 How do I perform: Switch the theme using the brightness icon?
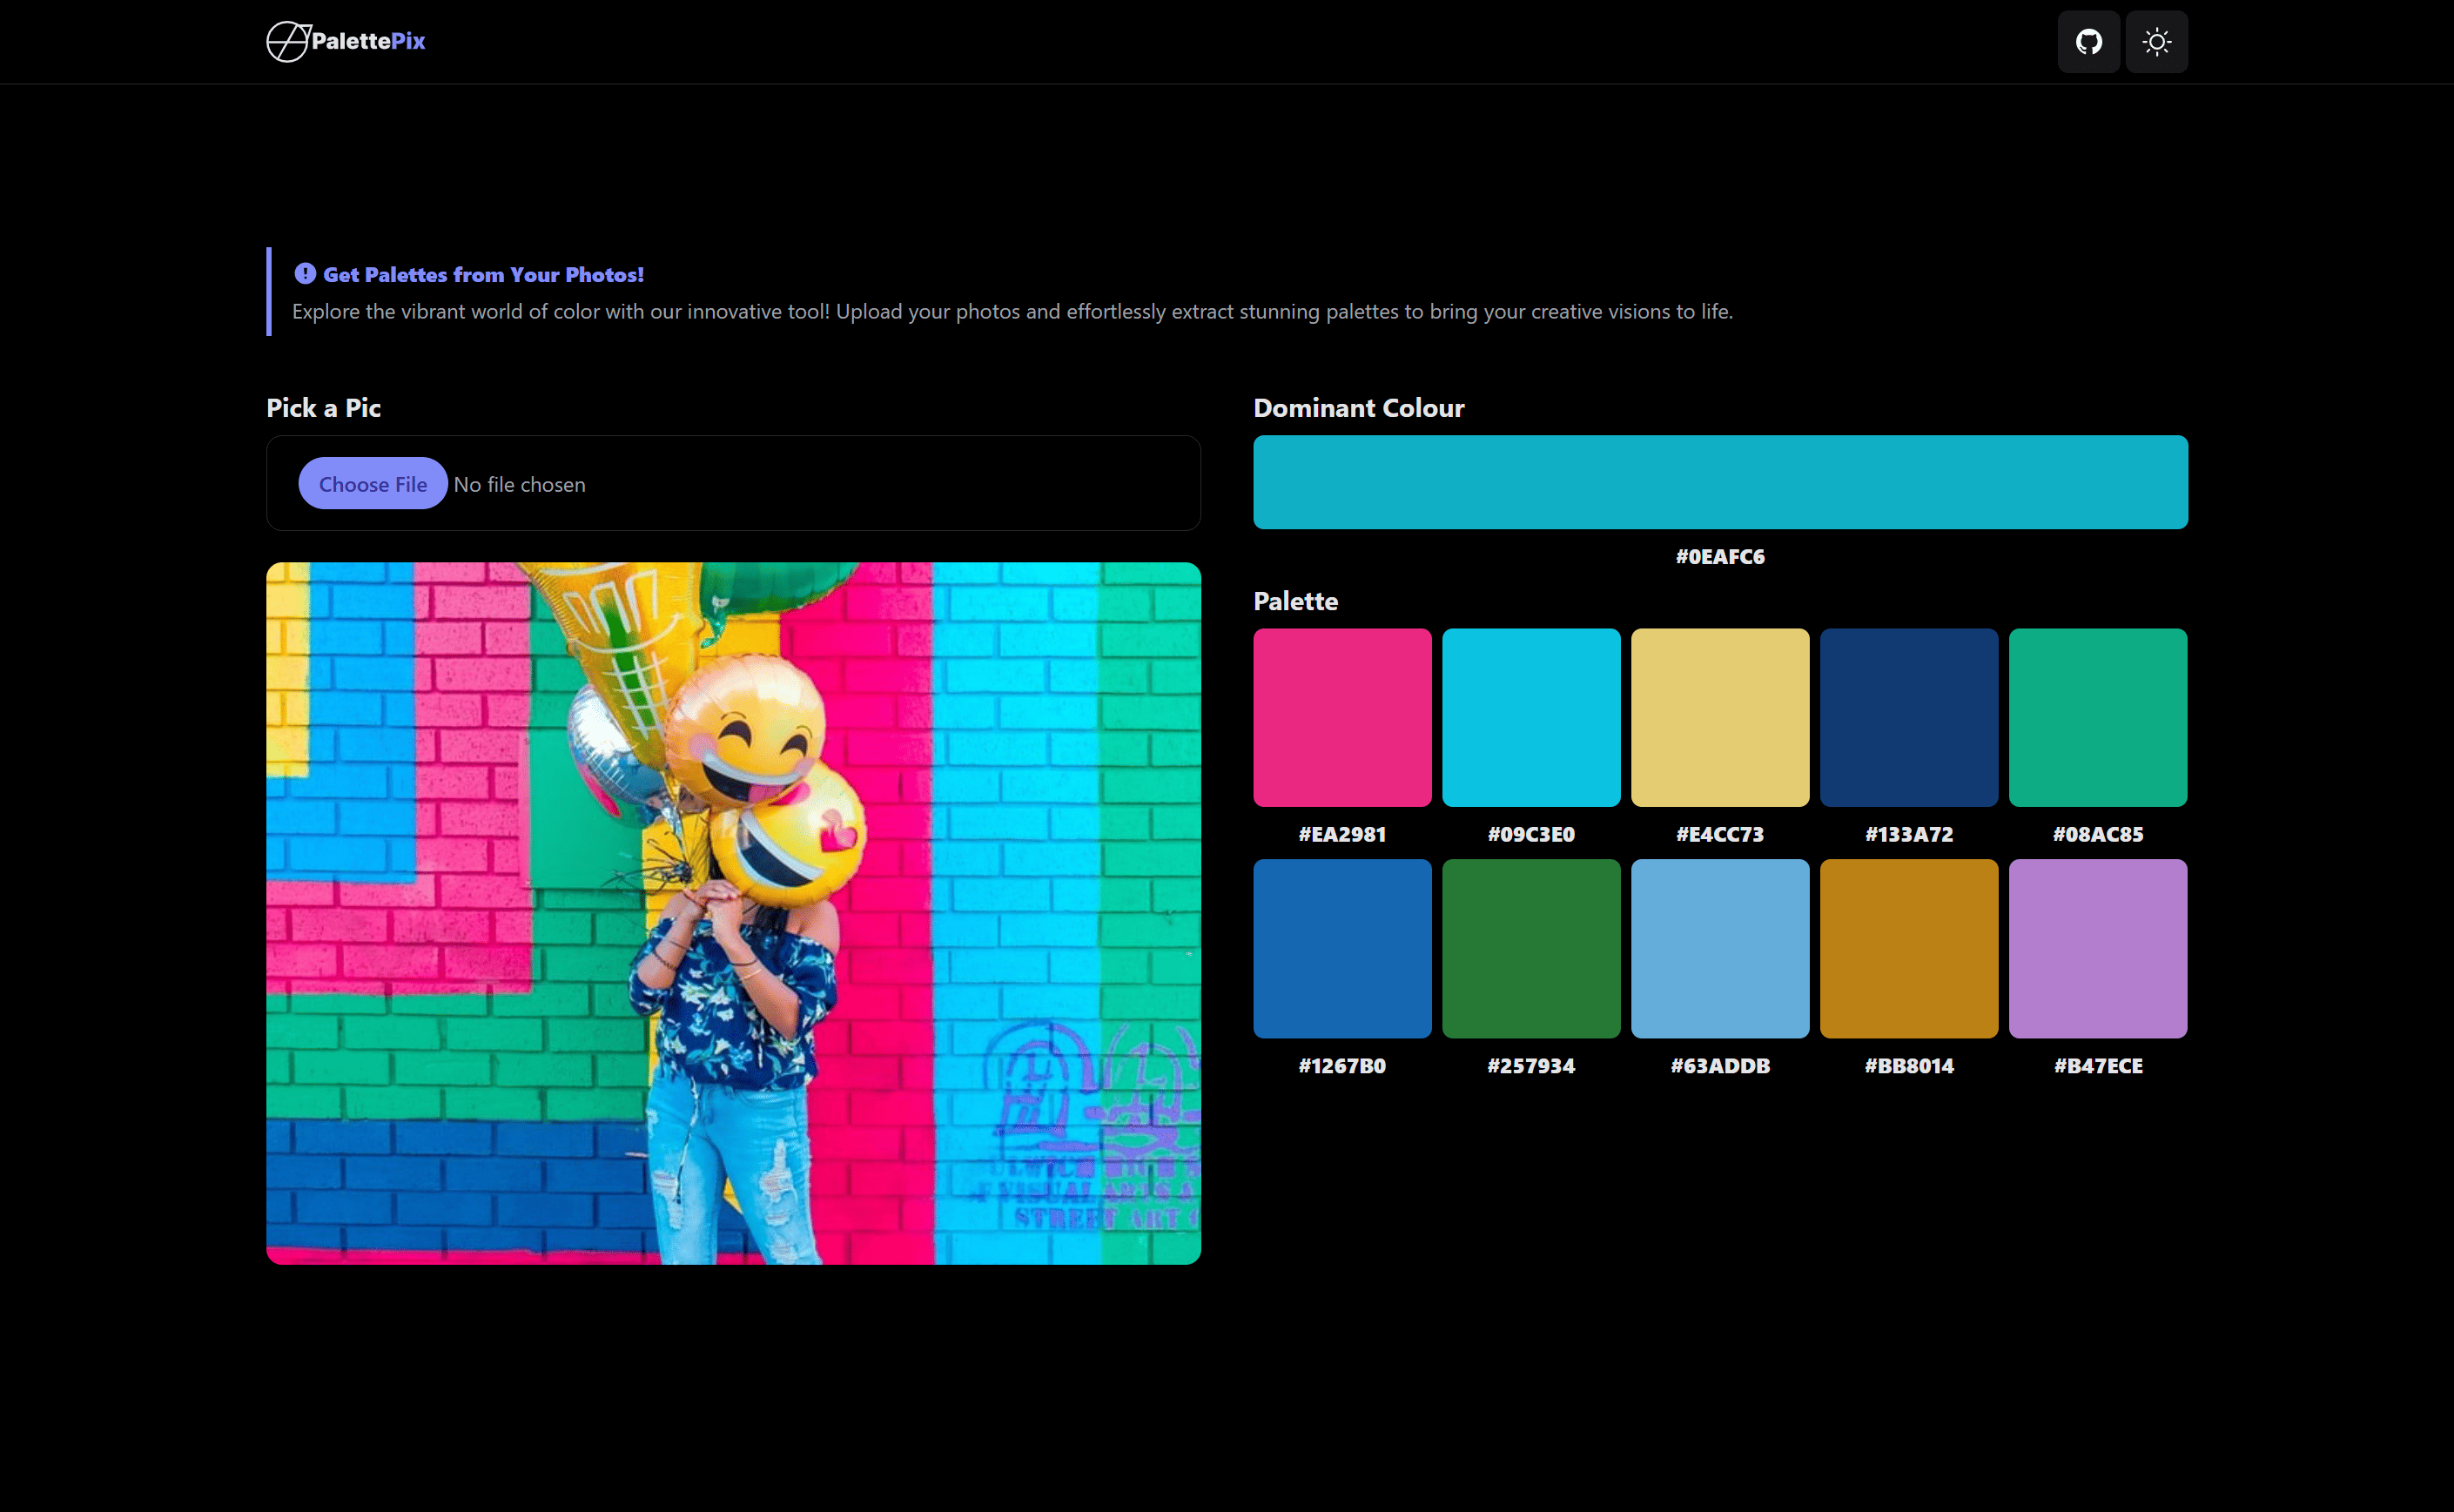click(x=2156, y=41)
